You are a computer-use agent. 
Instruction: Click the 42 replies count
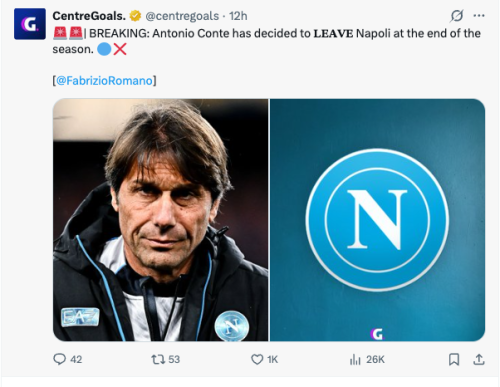[x=76, y=359]
